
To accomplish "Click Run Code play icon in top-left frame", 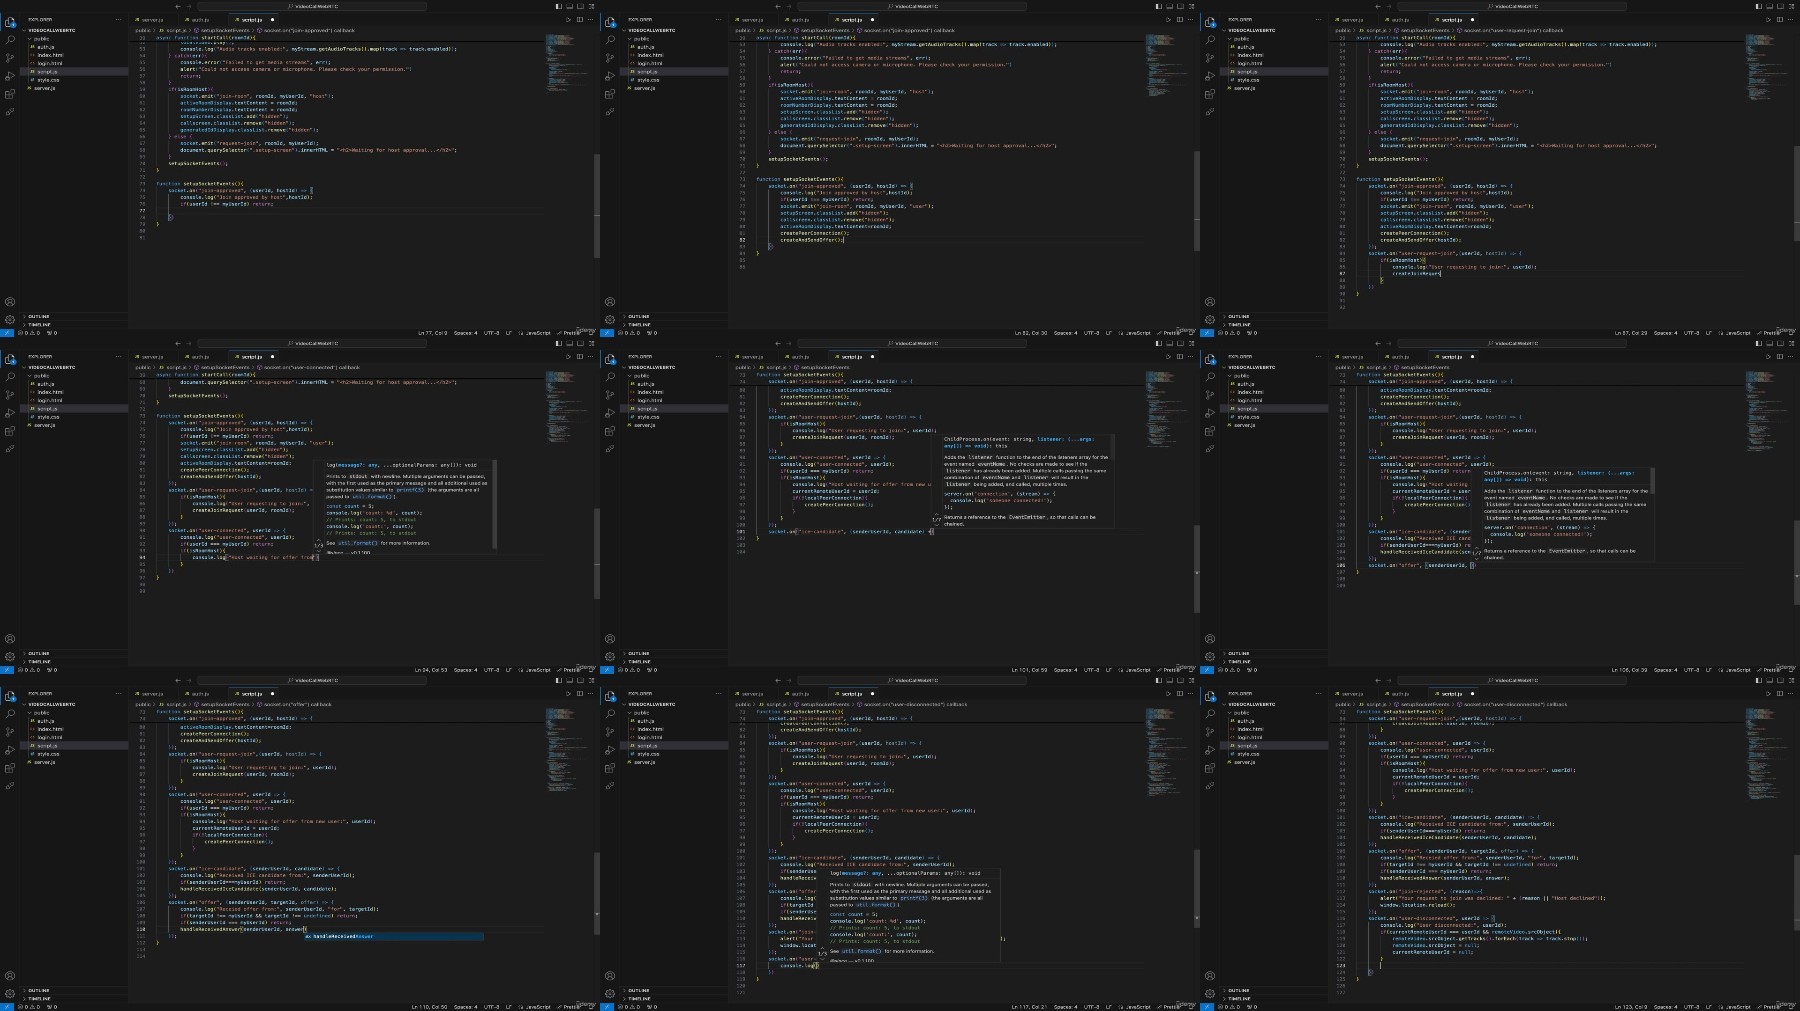I will click(x=568, y=19).
